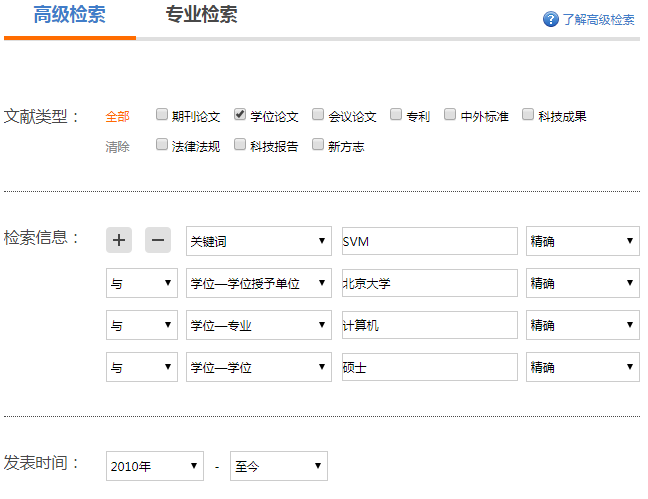Switch to the 专业检索 tab
The height and width of the screenshot is (499, 648).
click(x=201, y=15)
